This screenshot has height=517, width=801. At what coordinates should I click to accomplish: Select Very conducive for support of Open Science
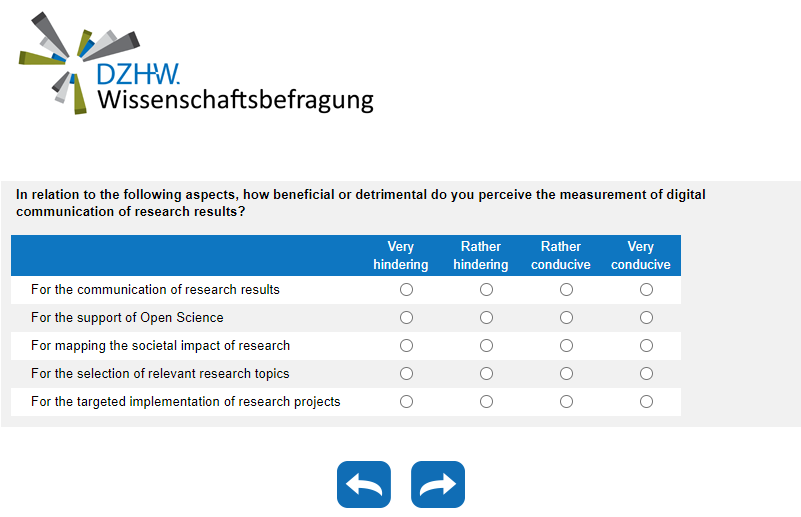point(646,318)
